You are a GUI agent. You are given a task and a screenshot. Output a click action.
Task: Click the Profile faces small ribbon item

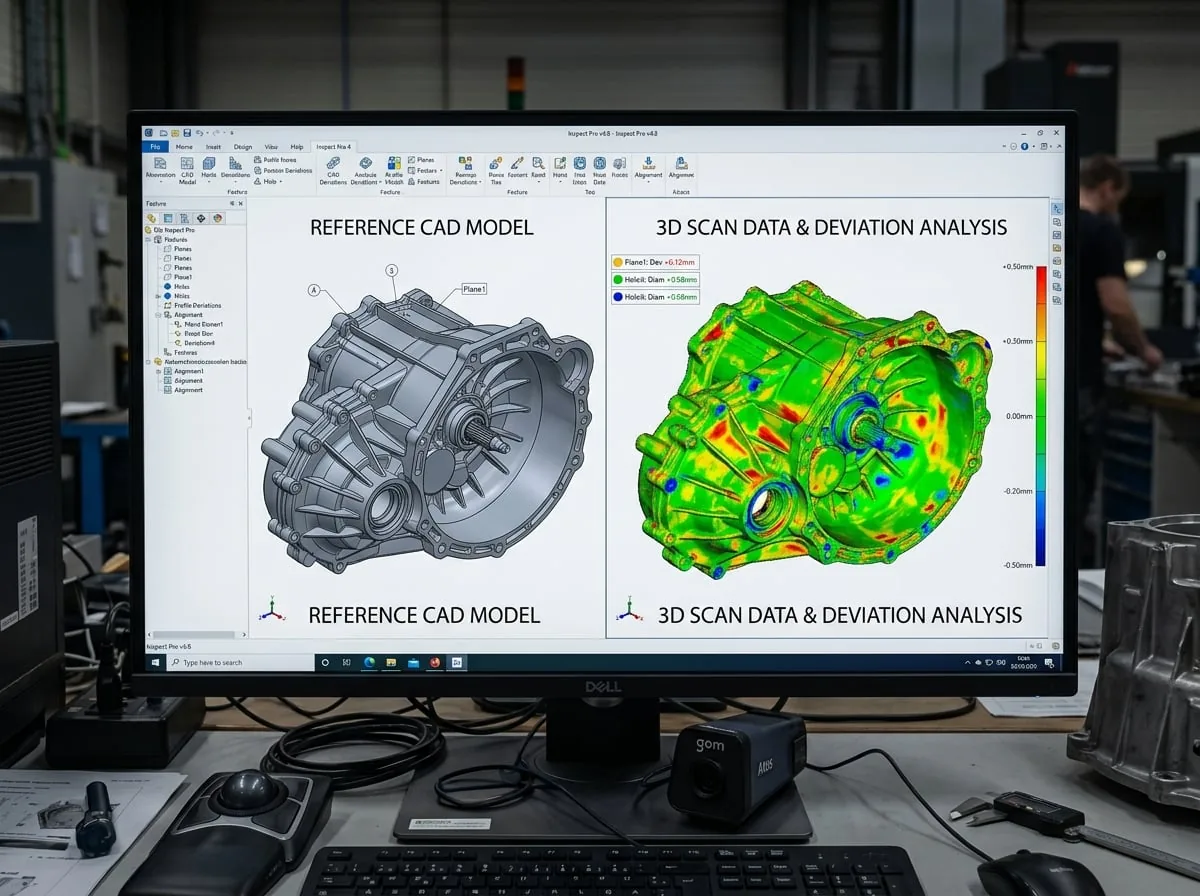pos(275,160)
